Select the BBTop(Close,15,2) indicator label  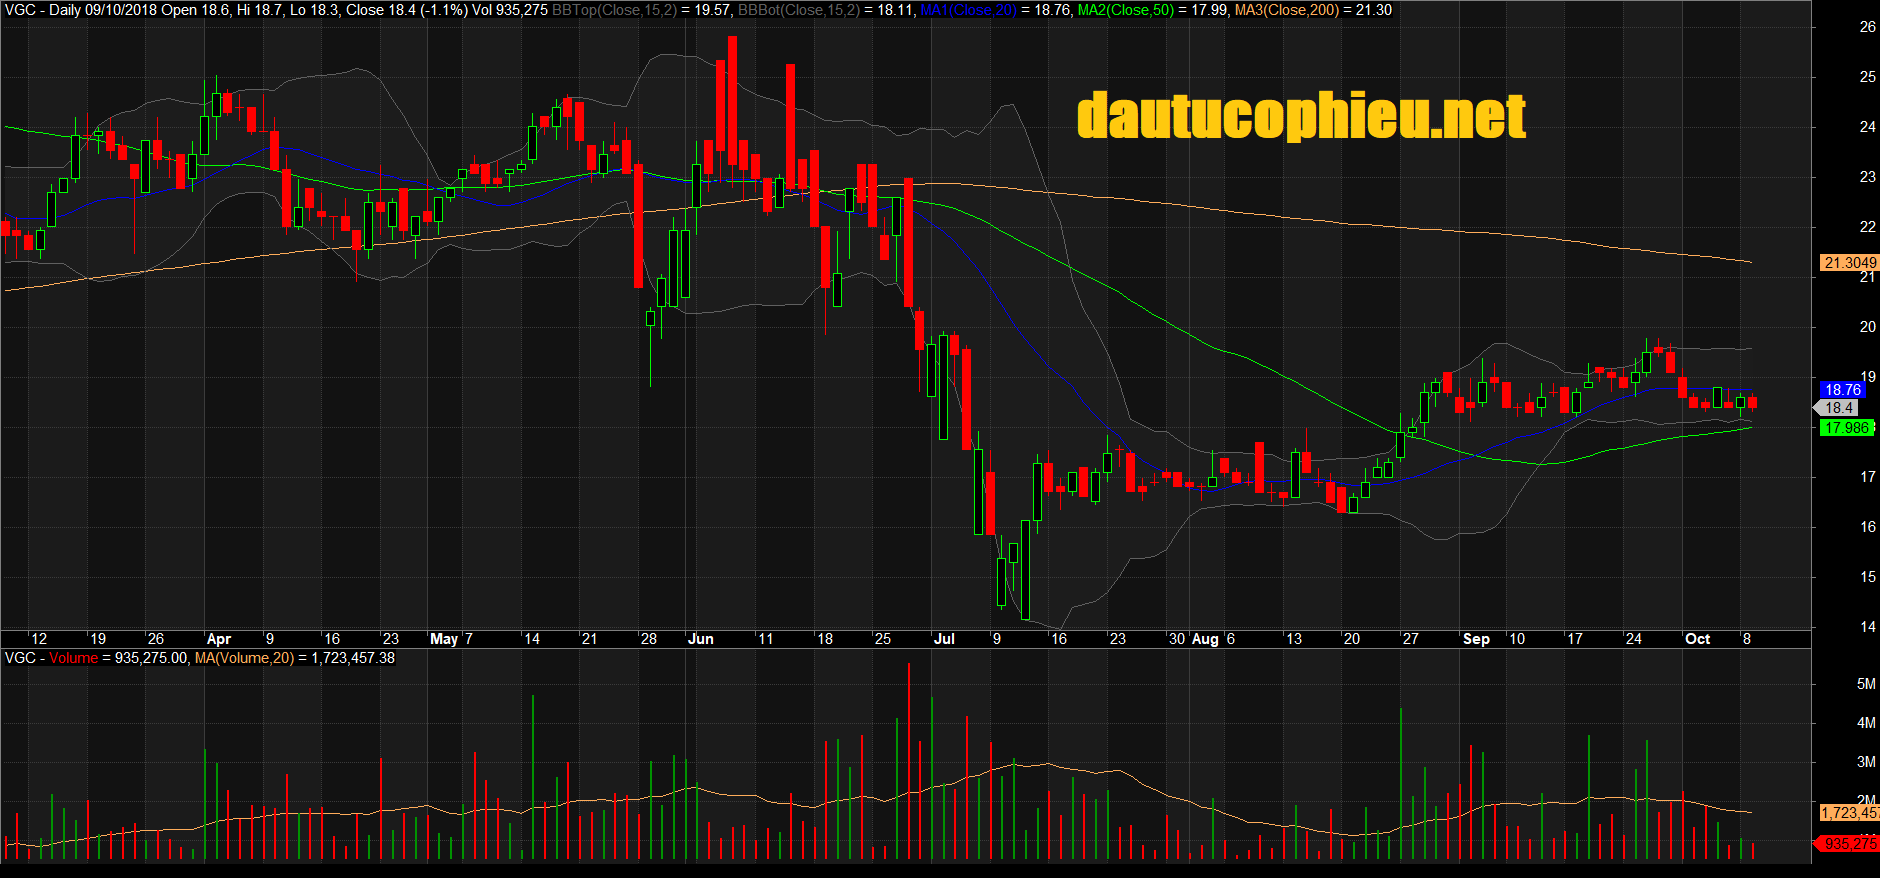614,10
